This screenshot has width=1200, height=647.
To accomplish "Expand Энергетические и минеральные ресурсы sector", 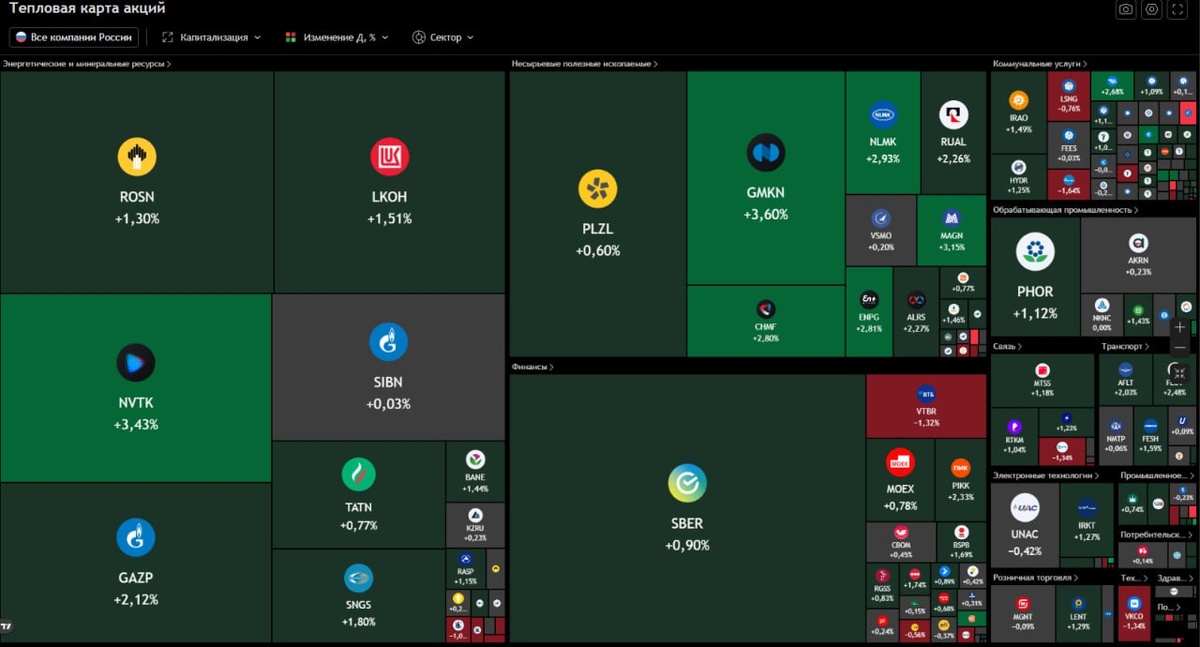I will 87,64.
